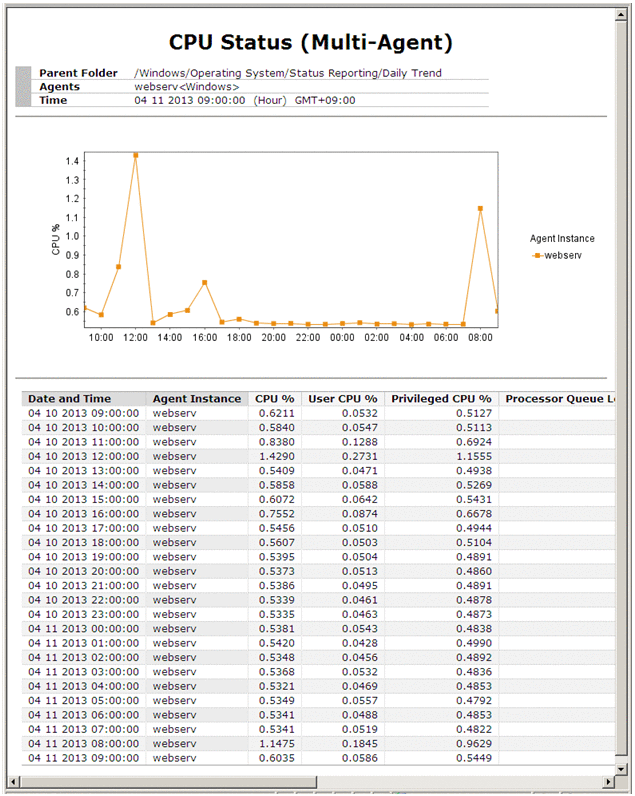Click the CPU % column header
Viewport: 635px width, 796px height.
pos(274,399)
